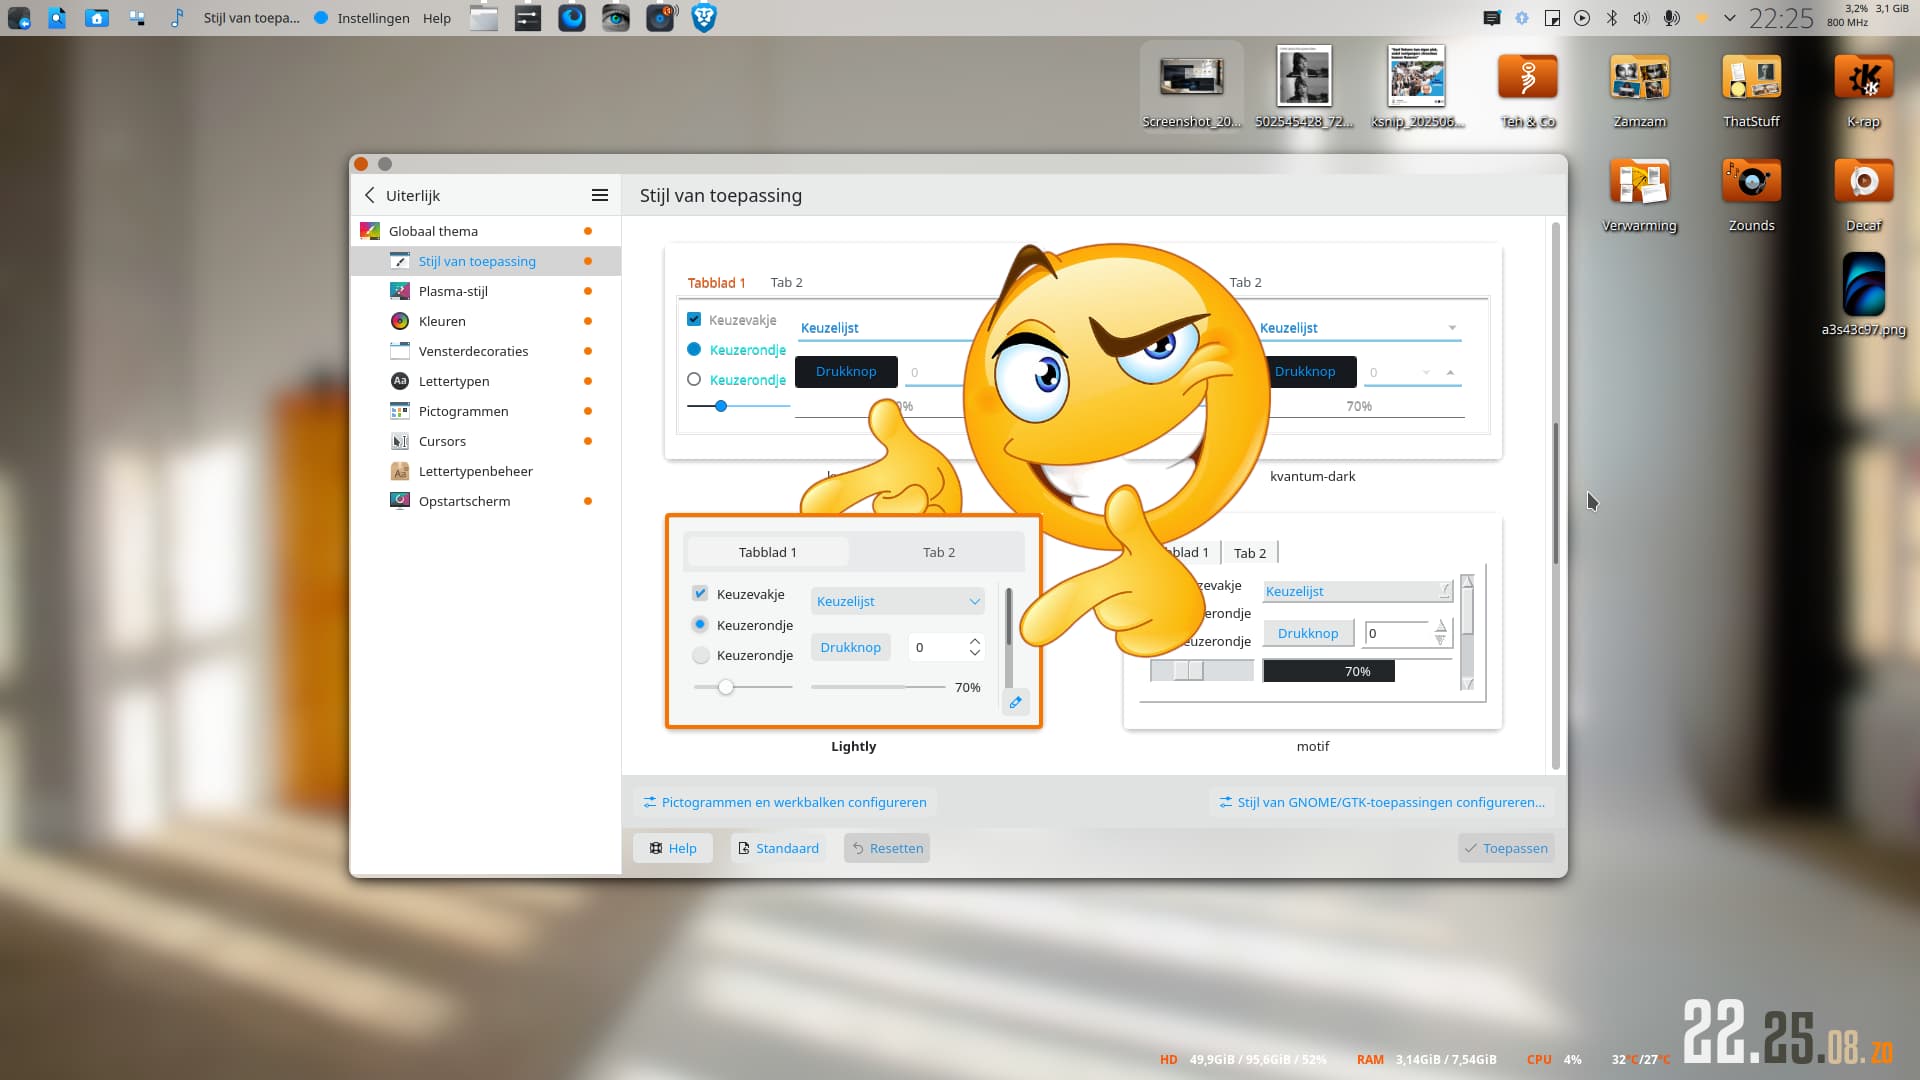This screenshot has height=1080, width=1920.
Task: Click the slider handle in motif preview
Action: point(1188,671)
